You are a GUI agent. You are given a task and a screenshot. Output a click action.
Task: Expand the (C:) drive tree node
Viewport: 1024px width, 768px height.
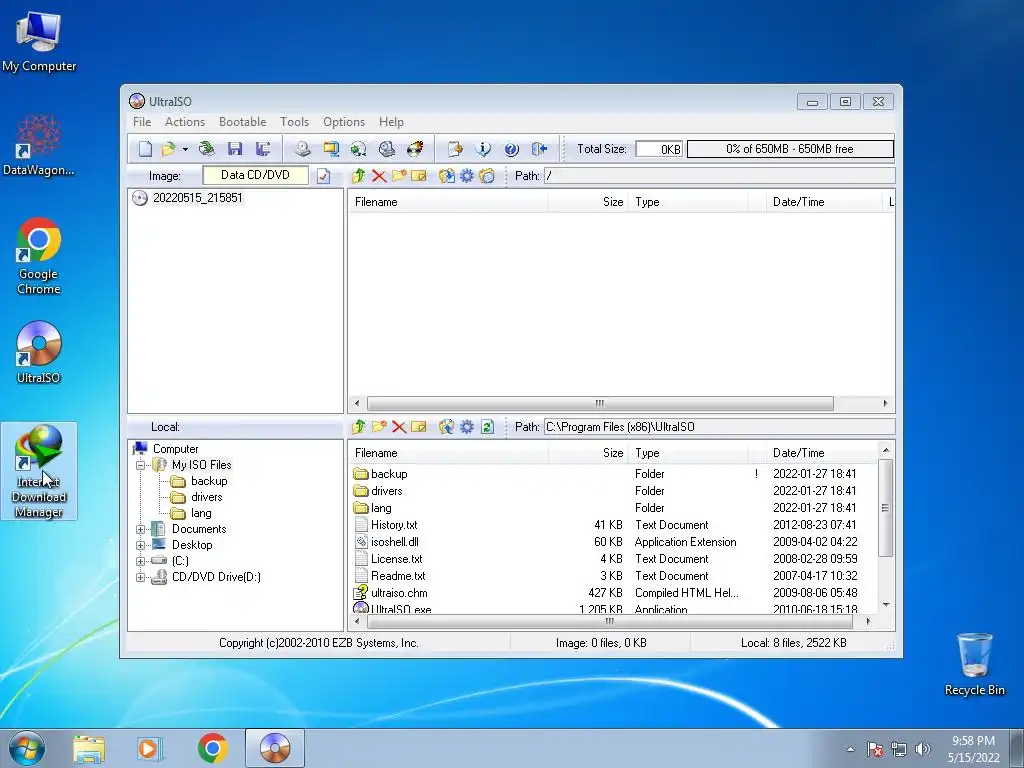[140, 561]
